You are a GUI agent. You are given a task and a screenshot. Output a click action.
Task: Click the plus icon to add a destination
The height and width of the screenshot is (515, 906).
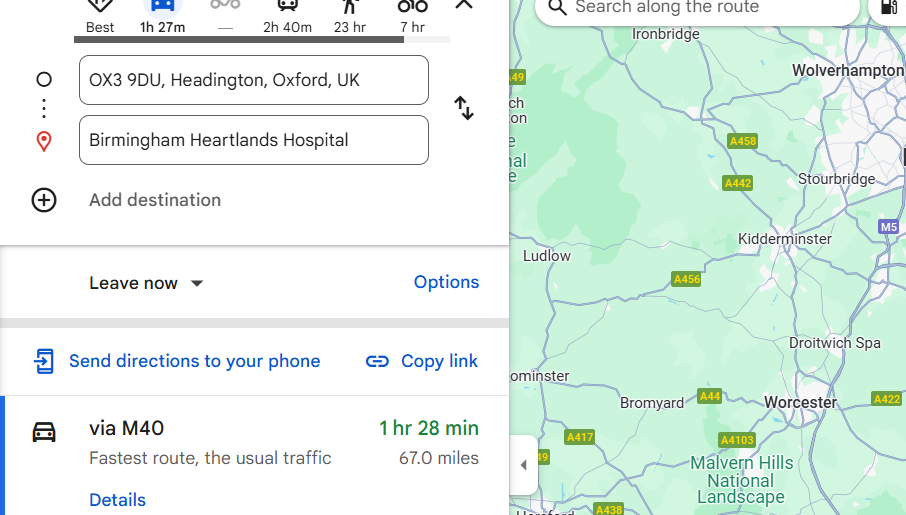(x=44, y=200)
